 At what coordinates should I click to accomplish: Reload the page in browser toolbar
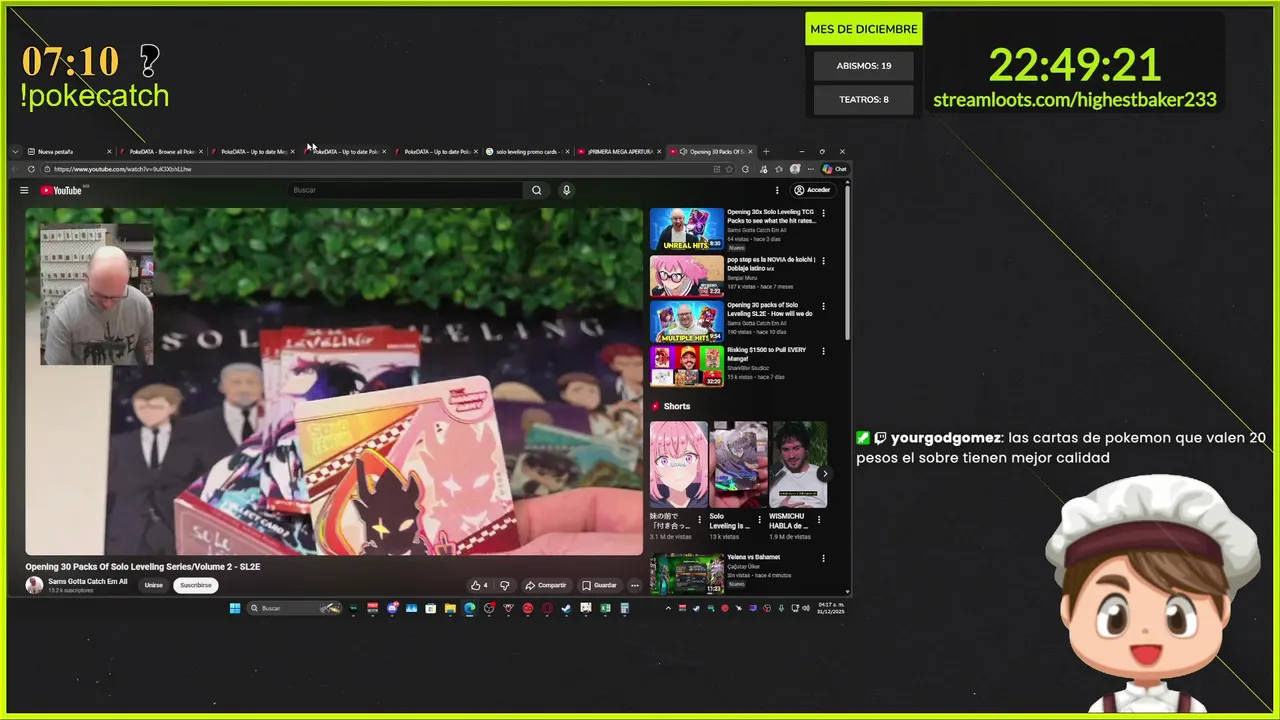coord(31,169)
